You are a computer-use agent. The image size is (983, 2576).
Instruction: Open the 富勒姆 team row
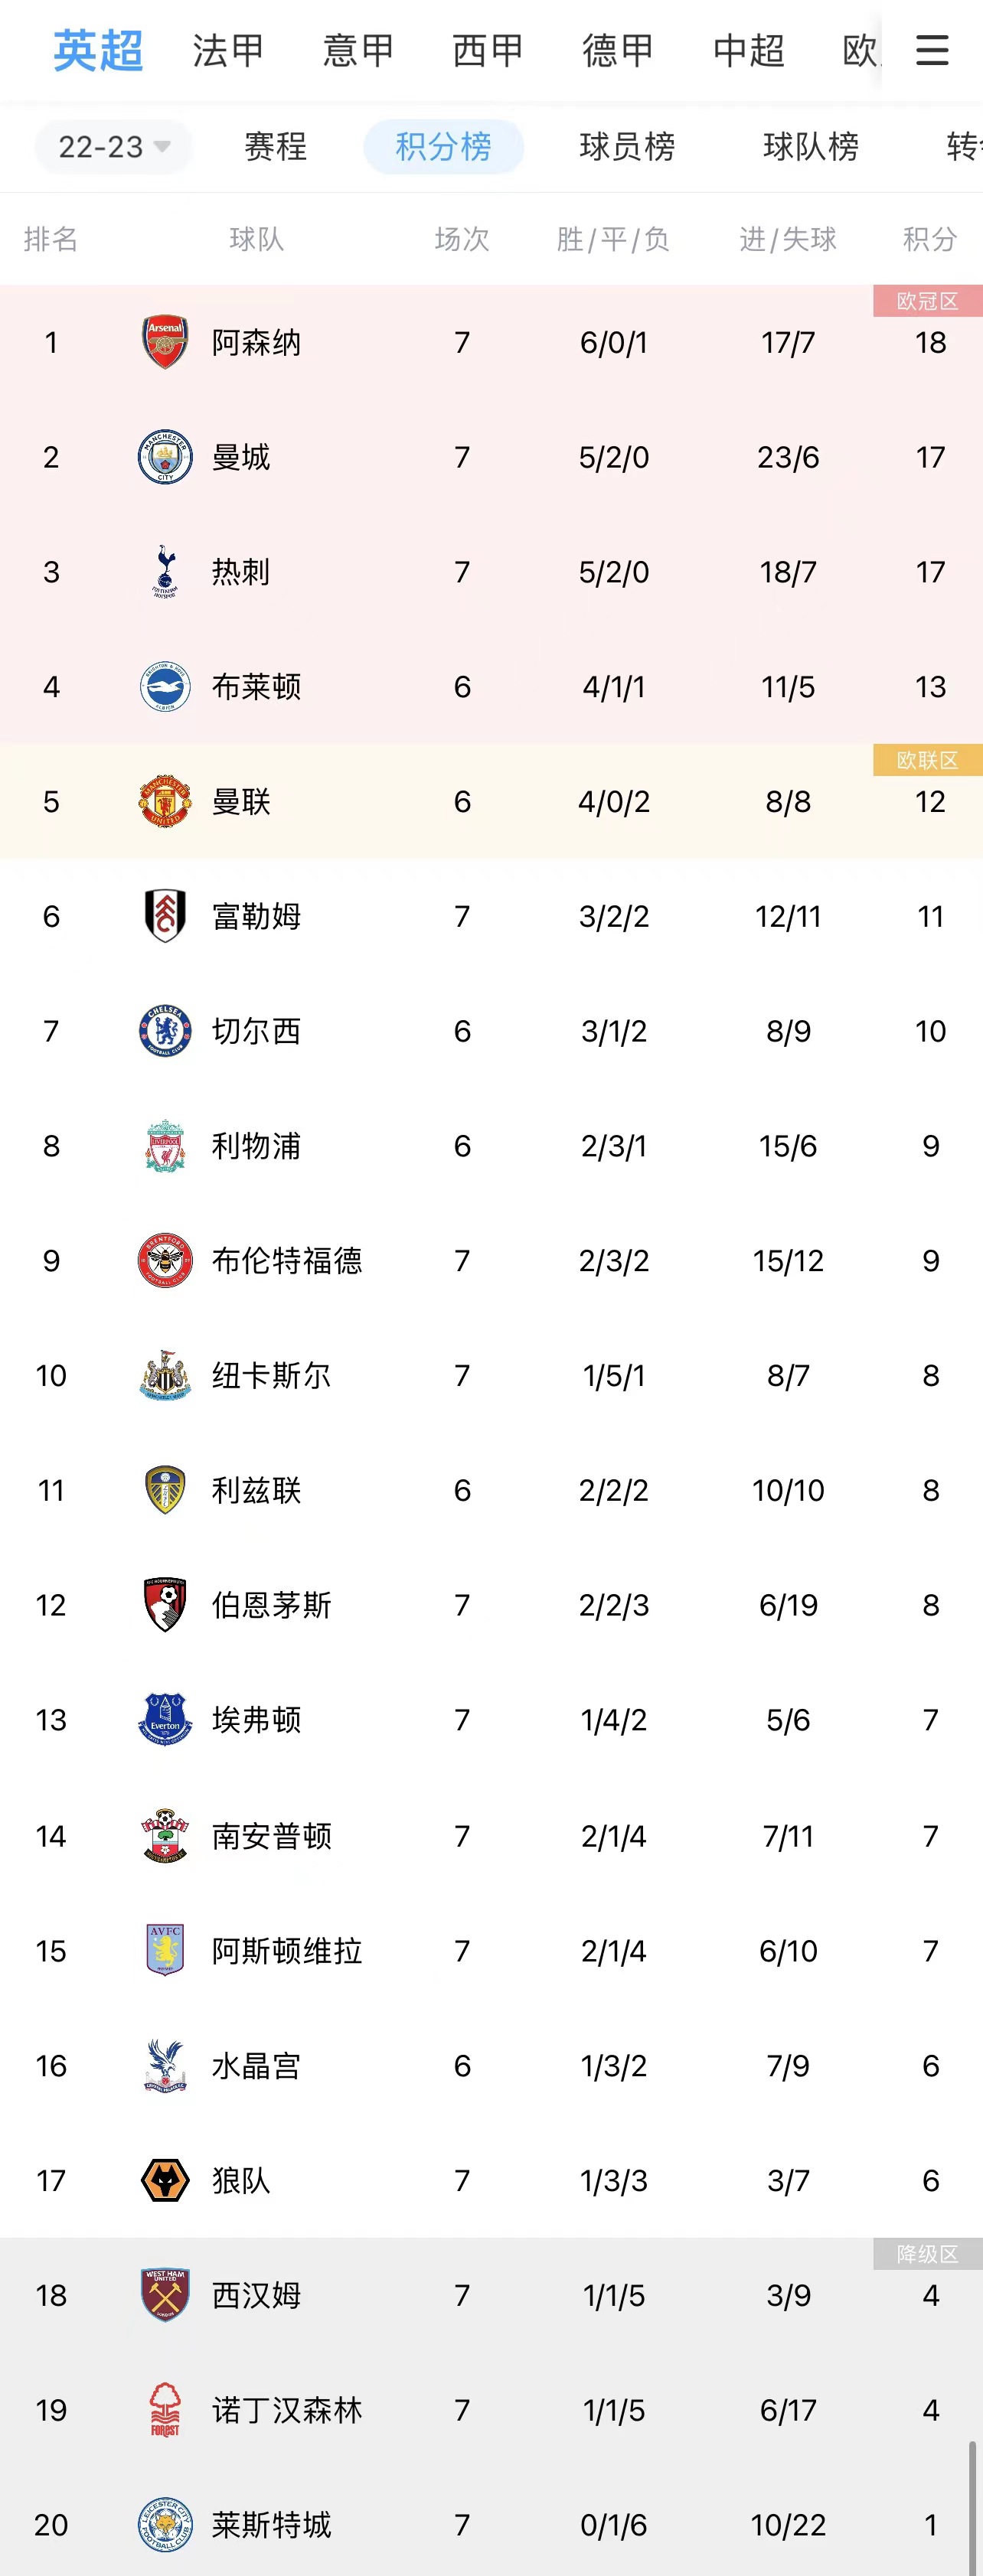click(x=491, y=916)
